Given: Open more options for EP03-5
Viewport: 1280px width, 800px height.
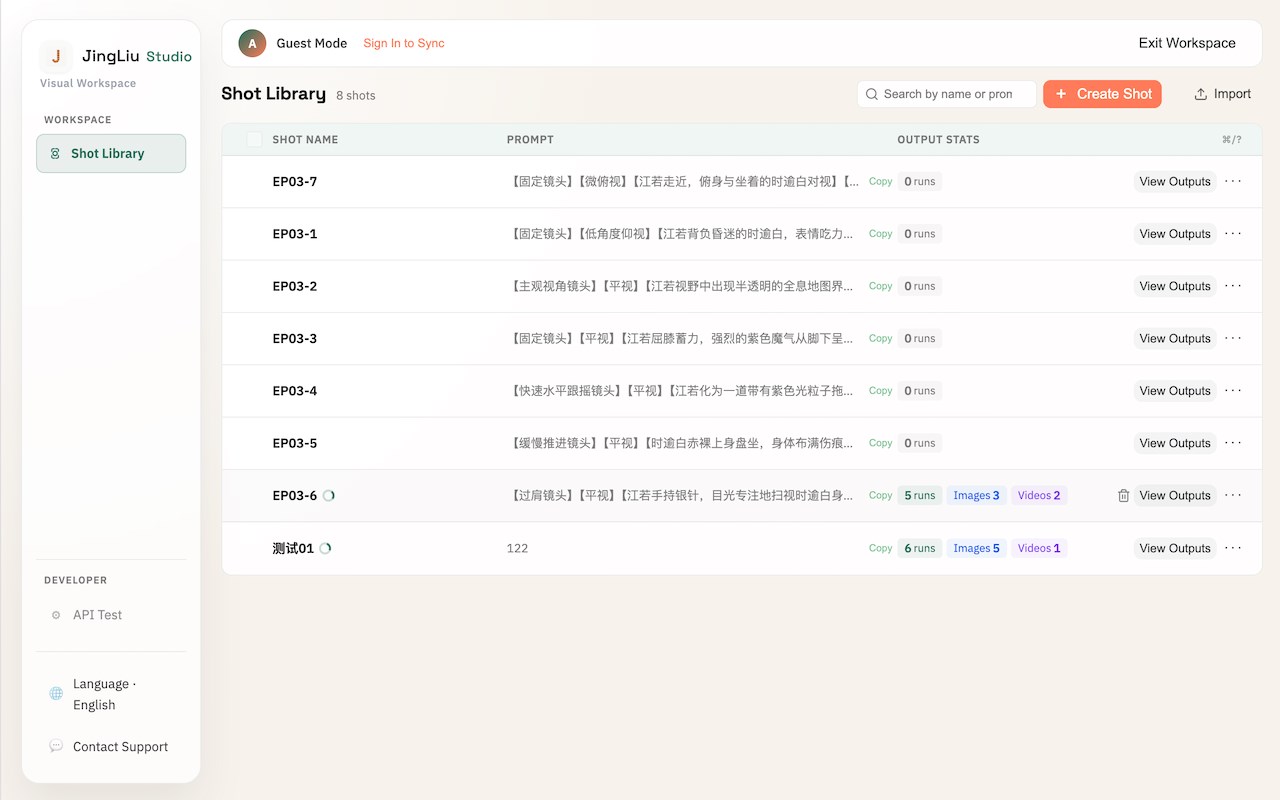Looking at the screenshot, I should click(x=1233, y=442).
